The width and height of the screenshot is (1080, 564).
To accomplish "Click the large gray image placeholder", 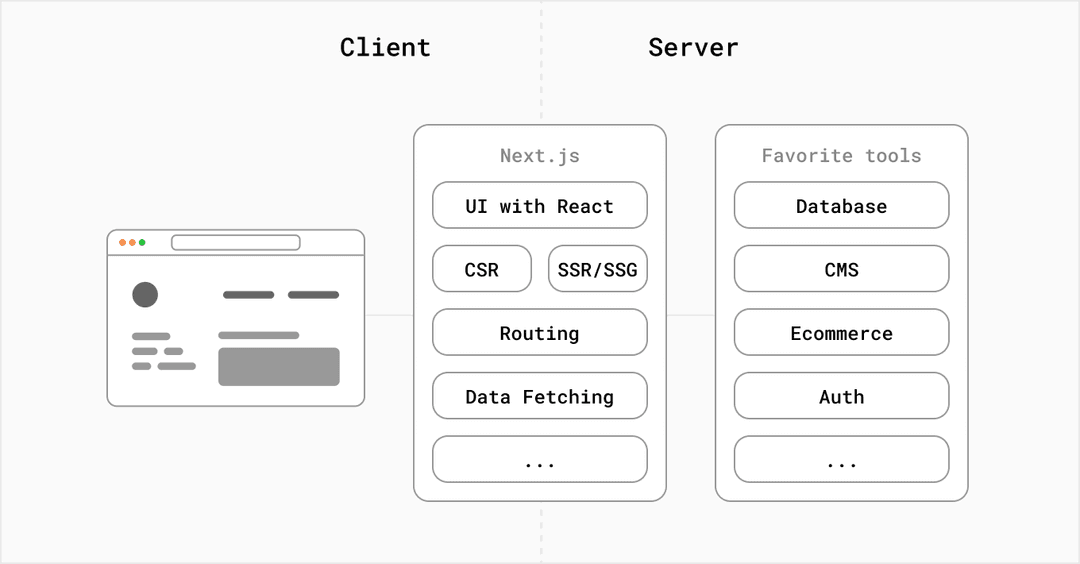I will click(x=279, y=366).
